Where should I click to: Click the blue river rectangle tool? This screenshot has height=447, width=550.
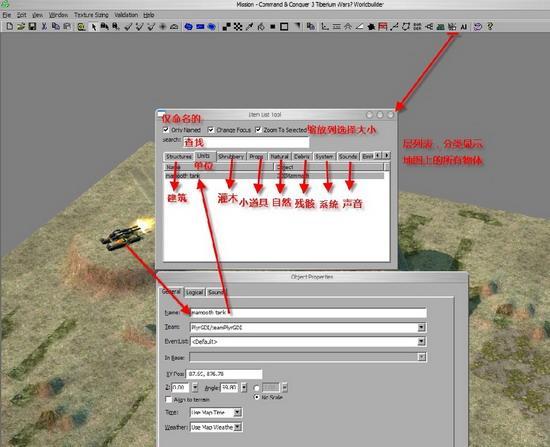tap(200, 27)
